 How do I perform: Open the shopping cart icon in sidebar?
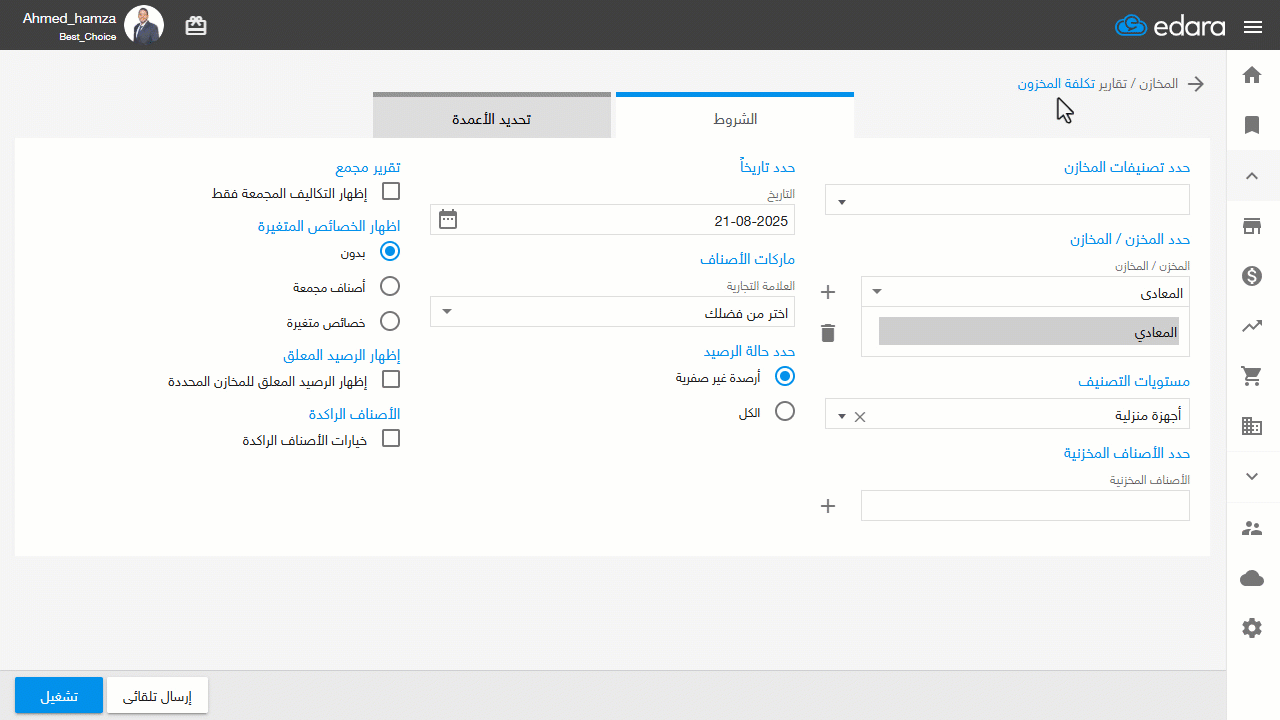1252,376
